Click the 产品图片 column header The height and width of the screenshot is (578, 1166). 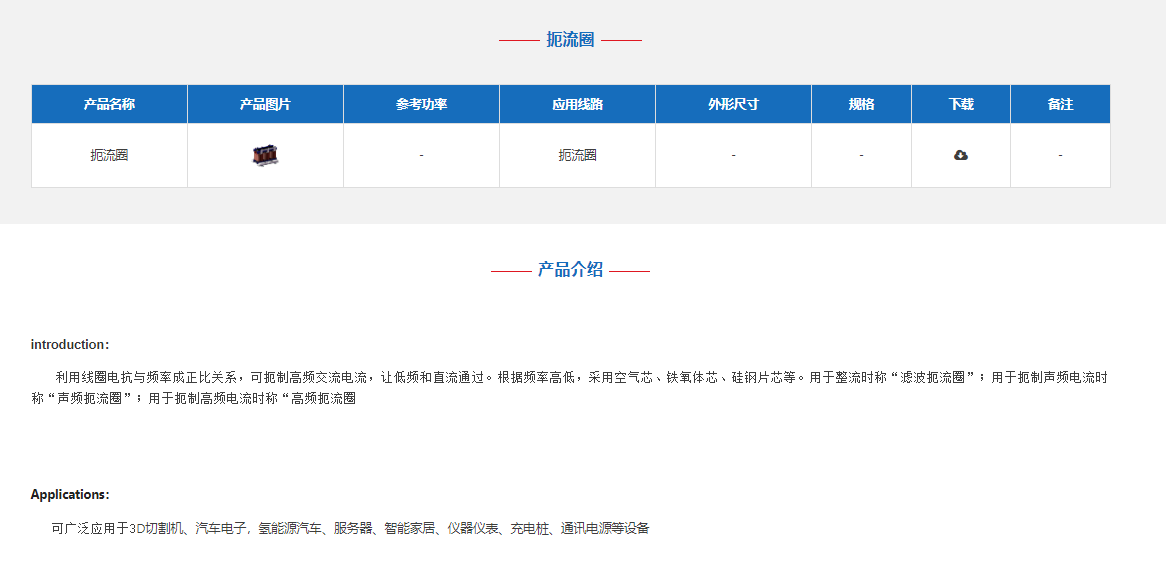tap(265, 104)
